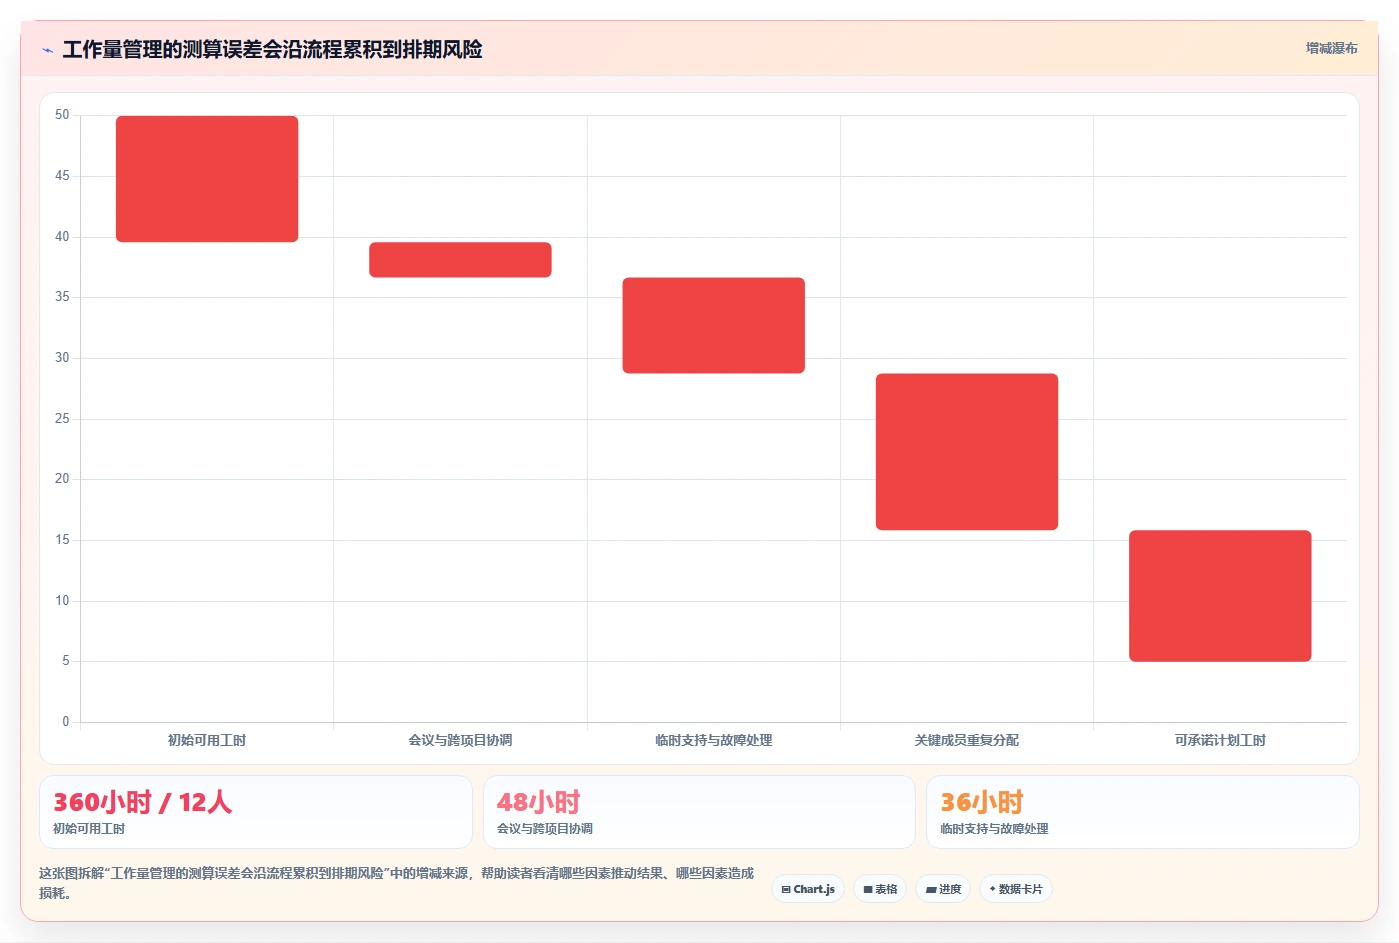1399x943 pixels.
Task: Click the y-axis value 25
Action: [62, 418]
